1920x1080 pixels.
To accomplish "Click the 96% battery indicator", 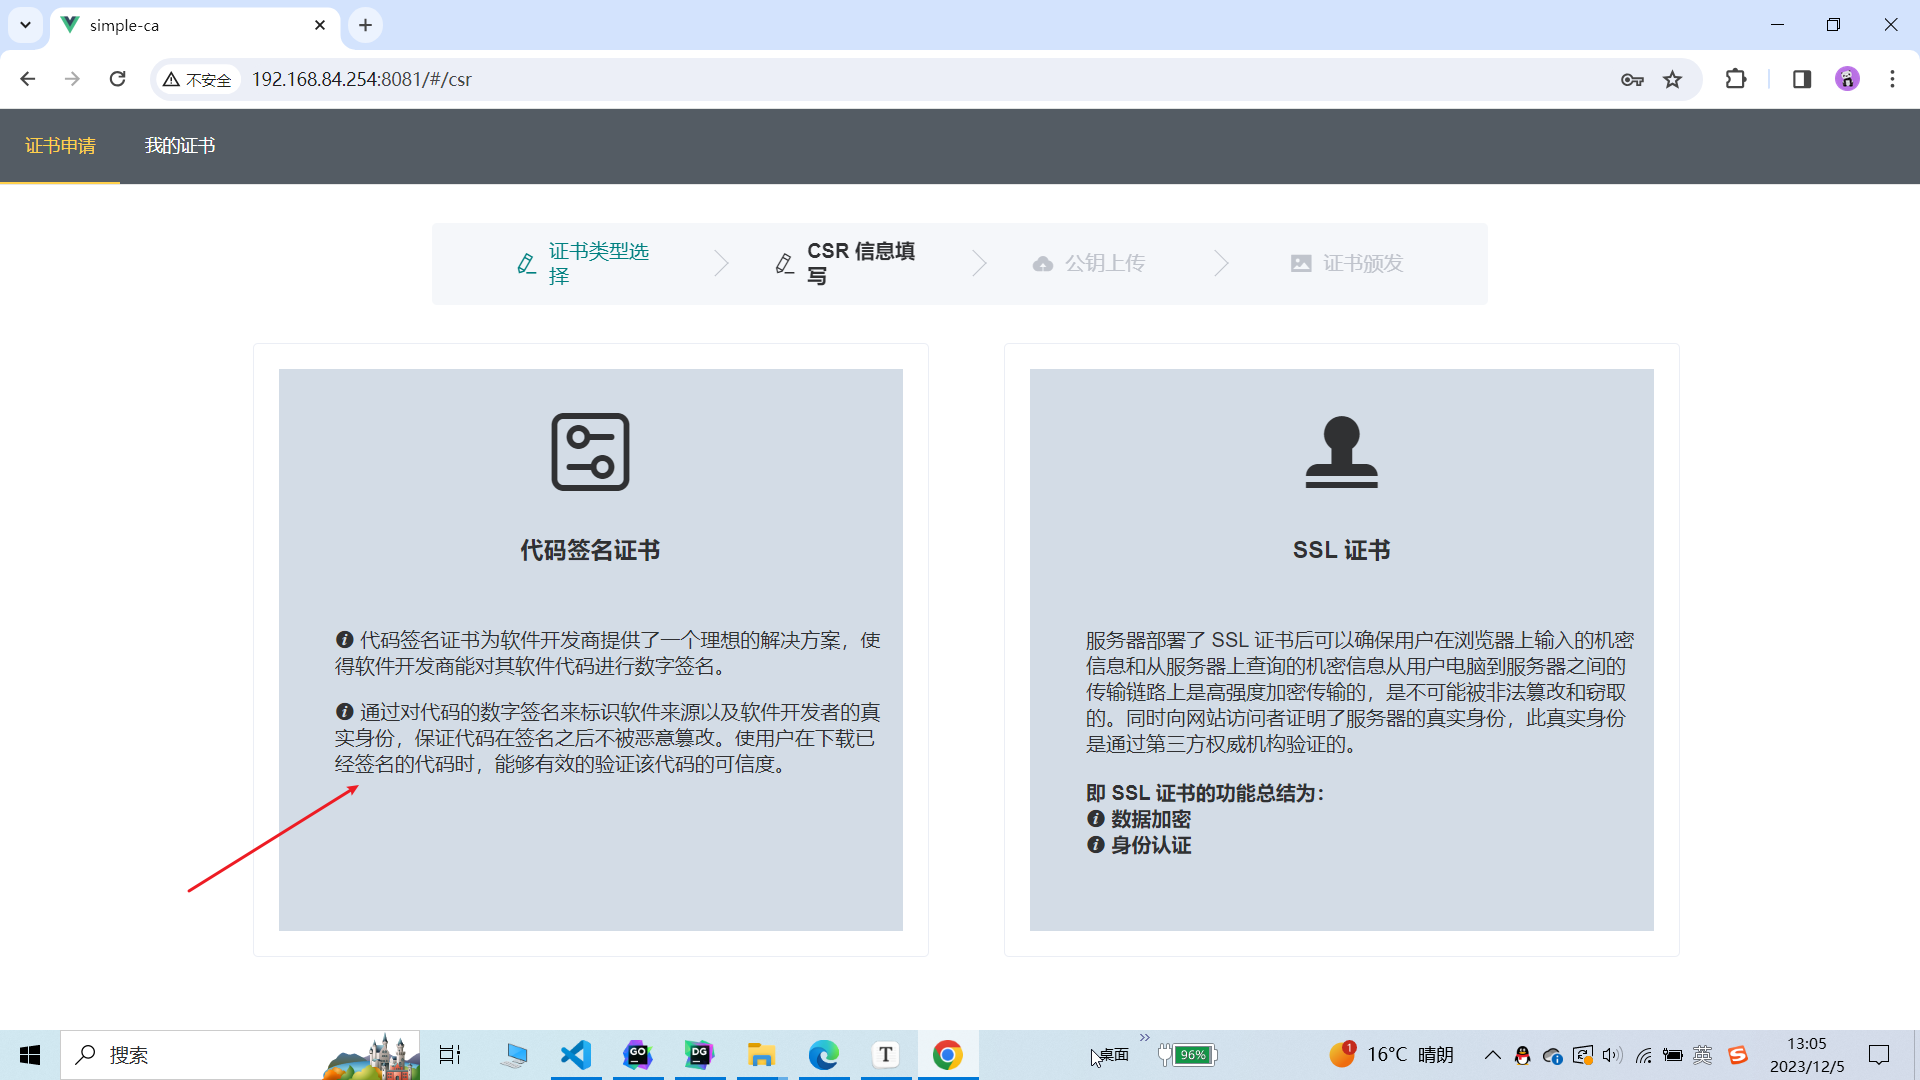I will (x=1188, y=1055).
